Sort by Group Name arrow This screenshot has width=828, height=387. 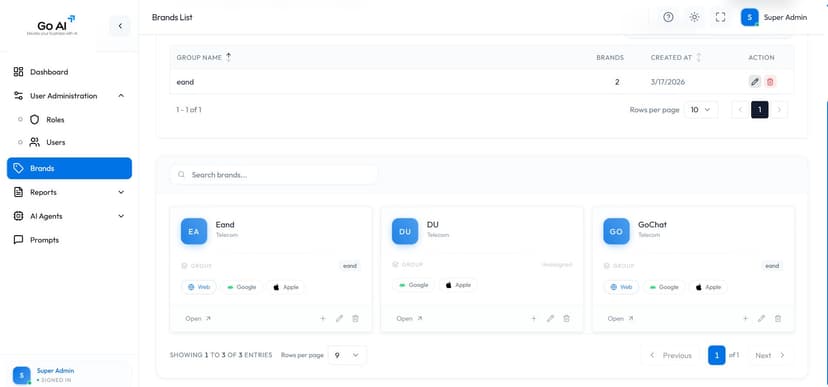[x=229, y=57]
